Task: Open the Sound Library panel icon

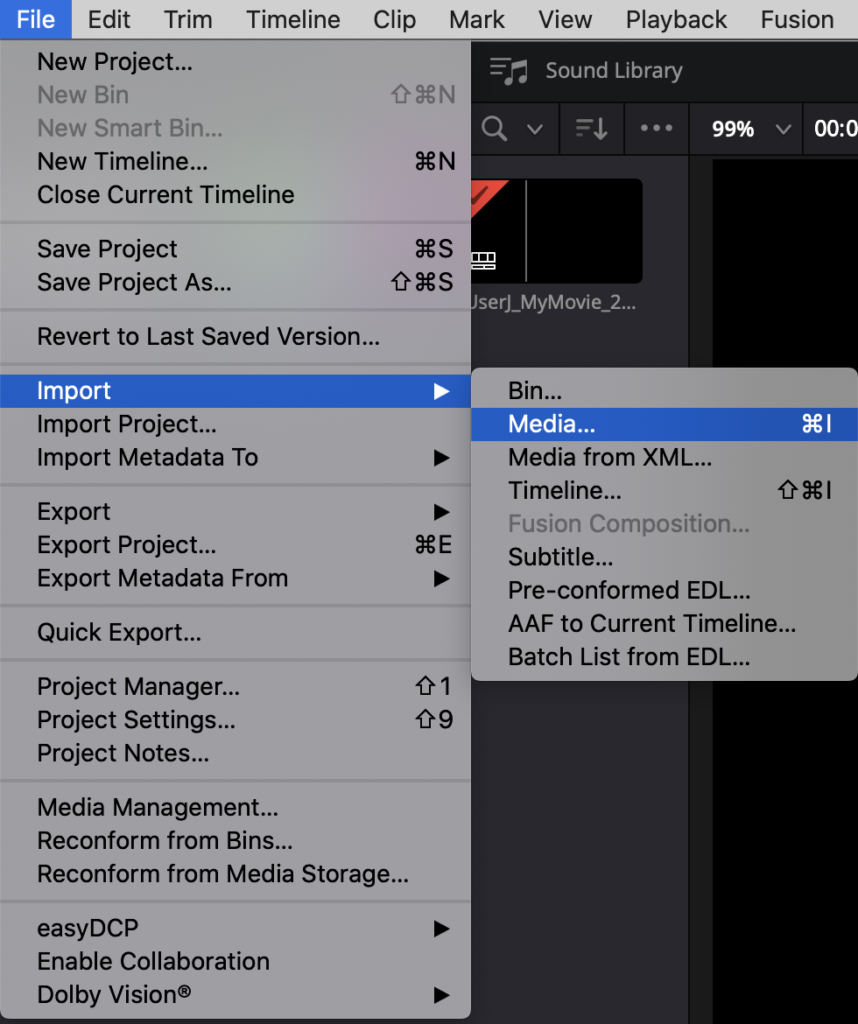Action: (509, 71)
